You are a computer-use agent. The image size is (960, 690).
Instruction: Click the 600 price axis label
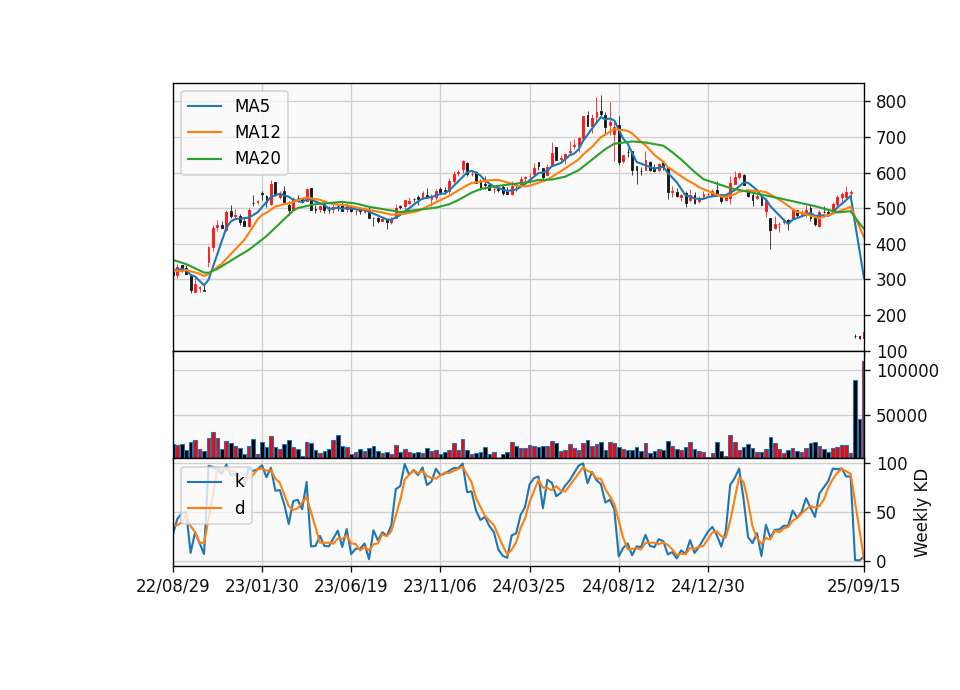point(891,173)
